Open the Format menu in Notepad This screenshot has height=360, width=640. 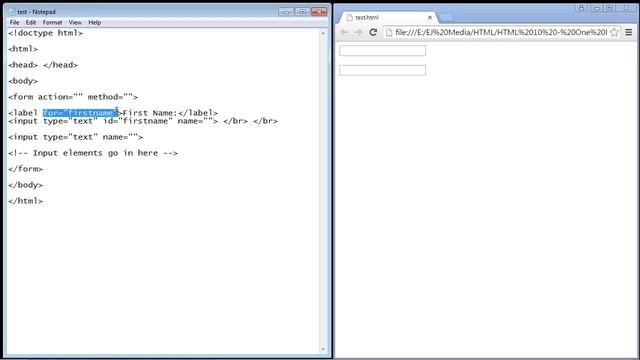[x=52, y=22]
